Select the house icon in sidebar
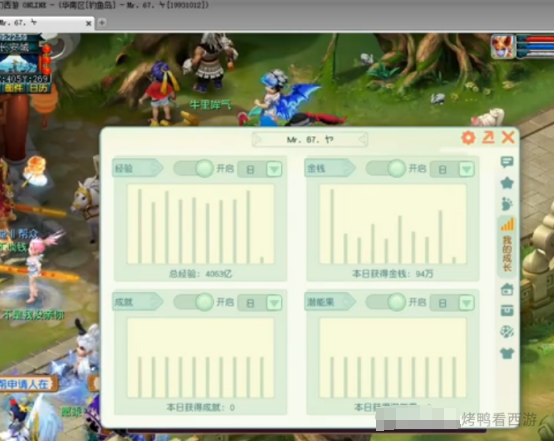 pyautogui.click(x=507, y=289)
